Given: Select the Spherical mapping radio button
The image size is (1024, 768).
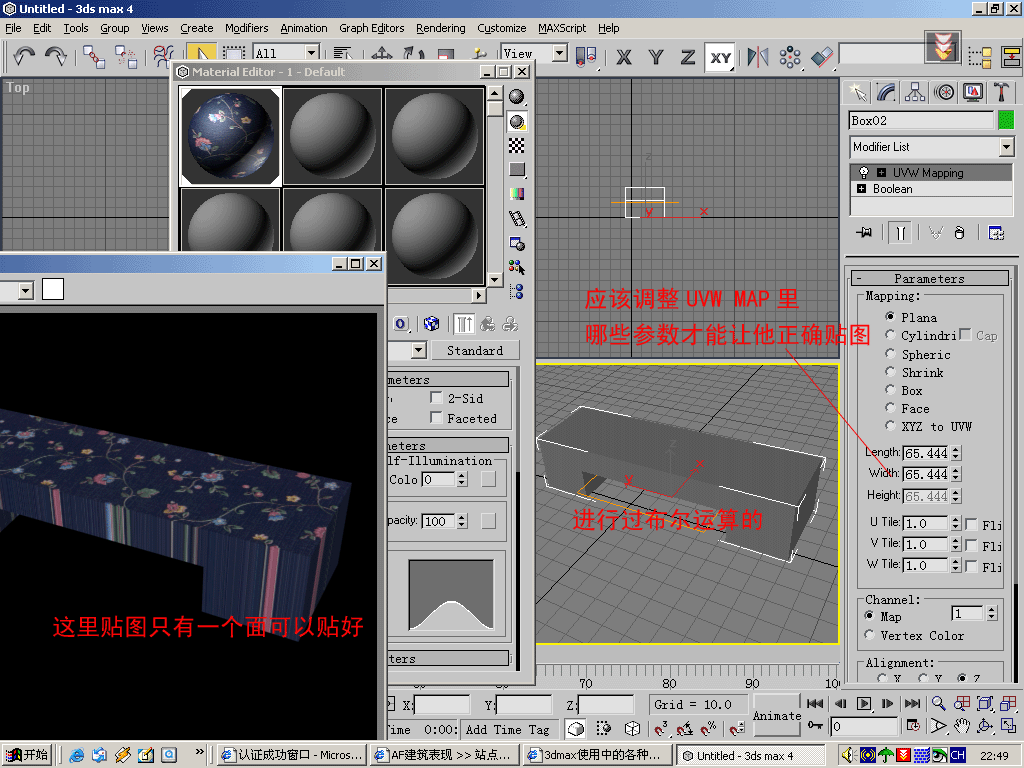Looking at the screenshot, I should click(889, 353).
